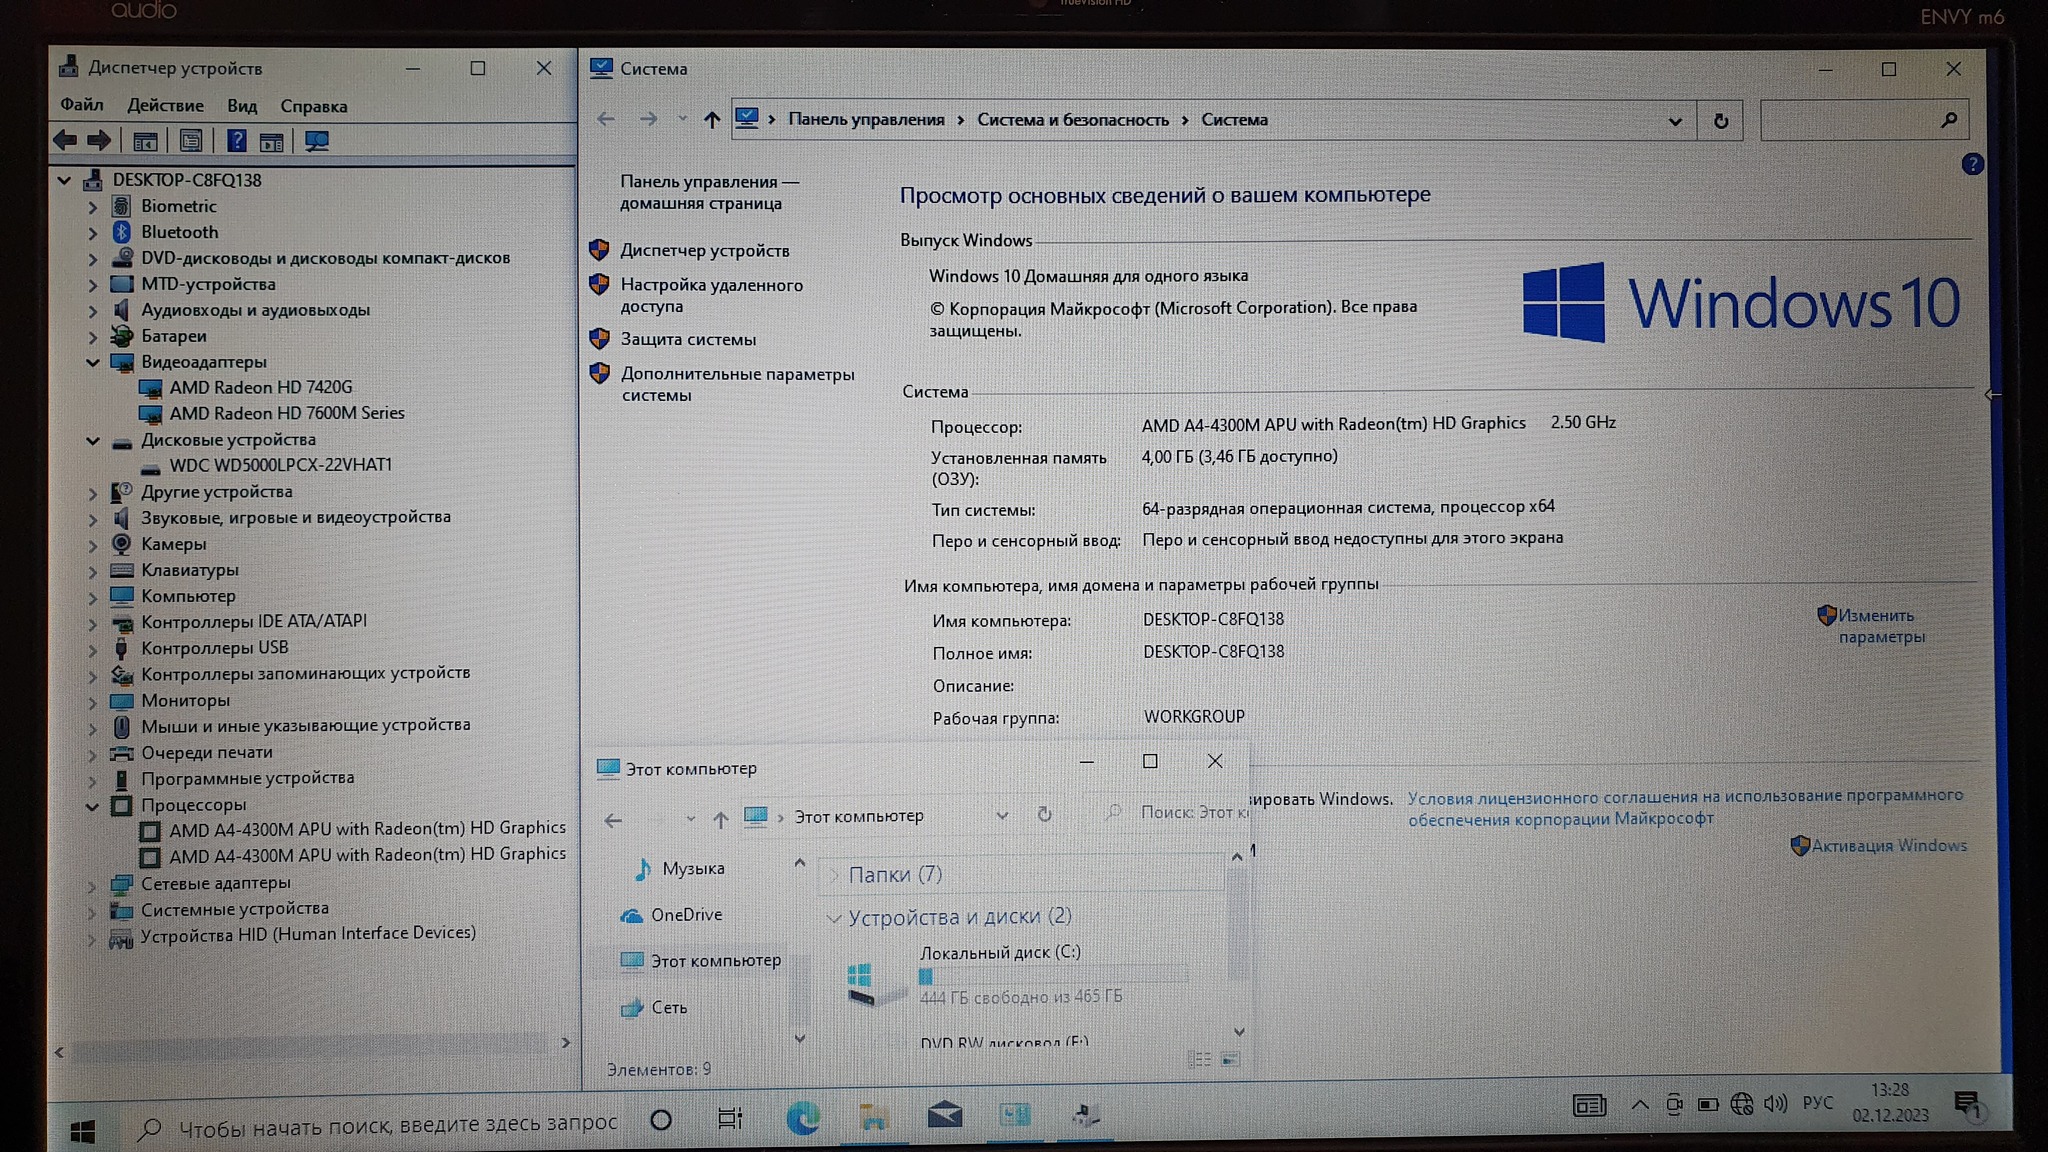Collapse the Видеоадаптеры tree node

click(93, 362)
